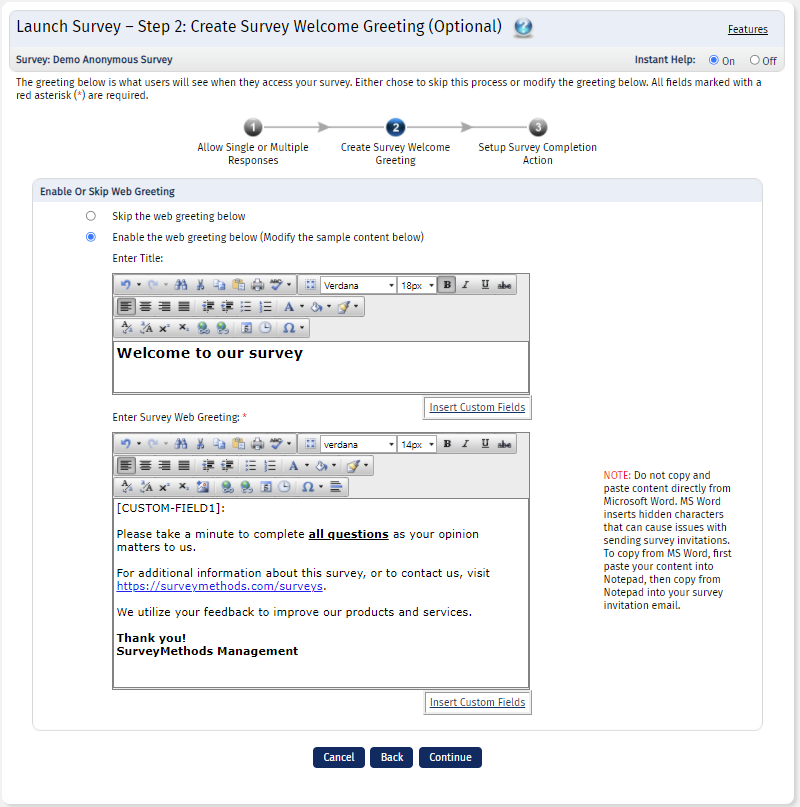The width and height of the screenshot is (800, 807).
Task: Click Insert Custom Fields under greeting editor
Action: 477,702
